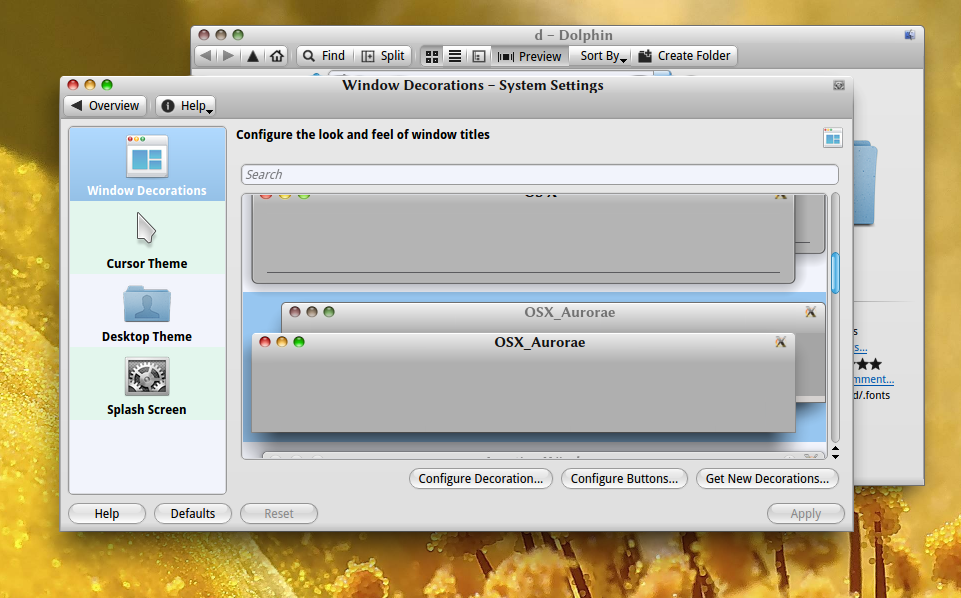
Task: Click the Reset button
Action: pyautogui.click(x=279, y=513)
